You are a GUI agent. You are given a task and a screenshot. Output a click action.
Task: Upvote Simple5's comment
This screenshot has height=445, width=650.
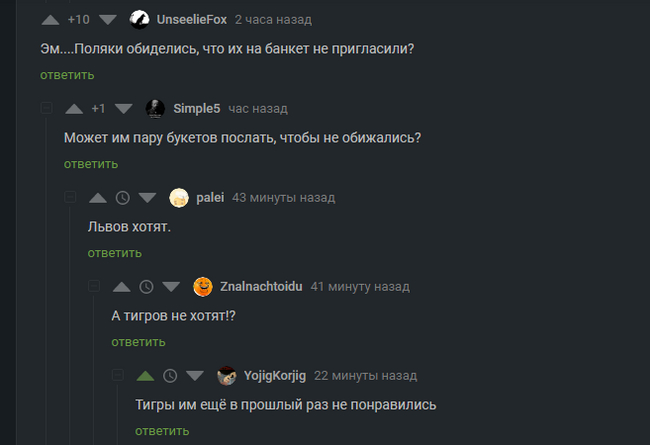73,108
